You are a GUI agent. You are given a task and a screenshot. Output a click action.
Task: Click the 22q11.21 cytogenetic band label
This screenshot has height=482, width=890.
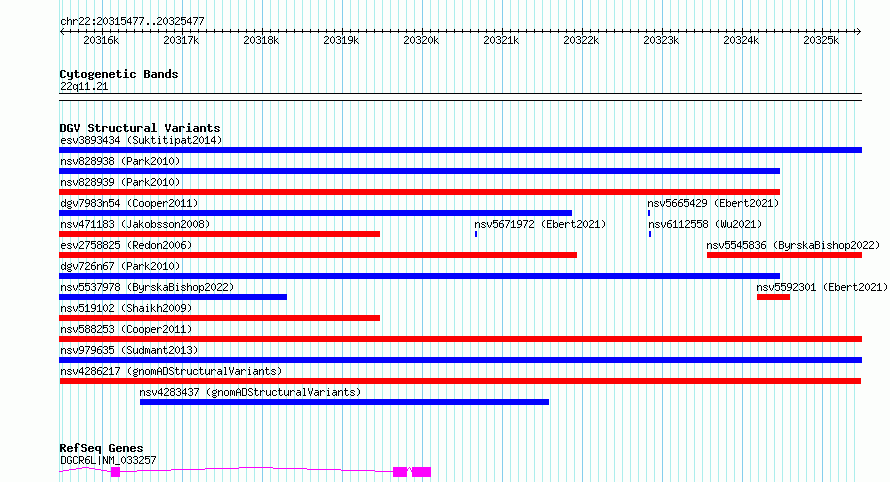[x=84, y=86]
